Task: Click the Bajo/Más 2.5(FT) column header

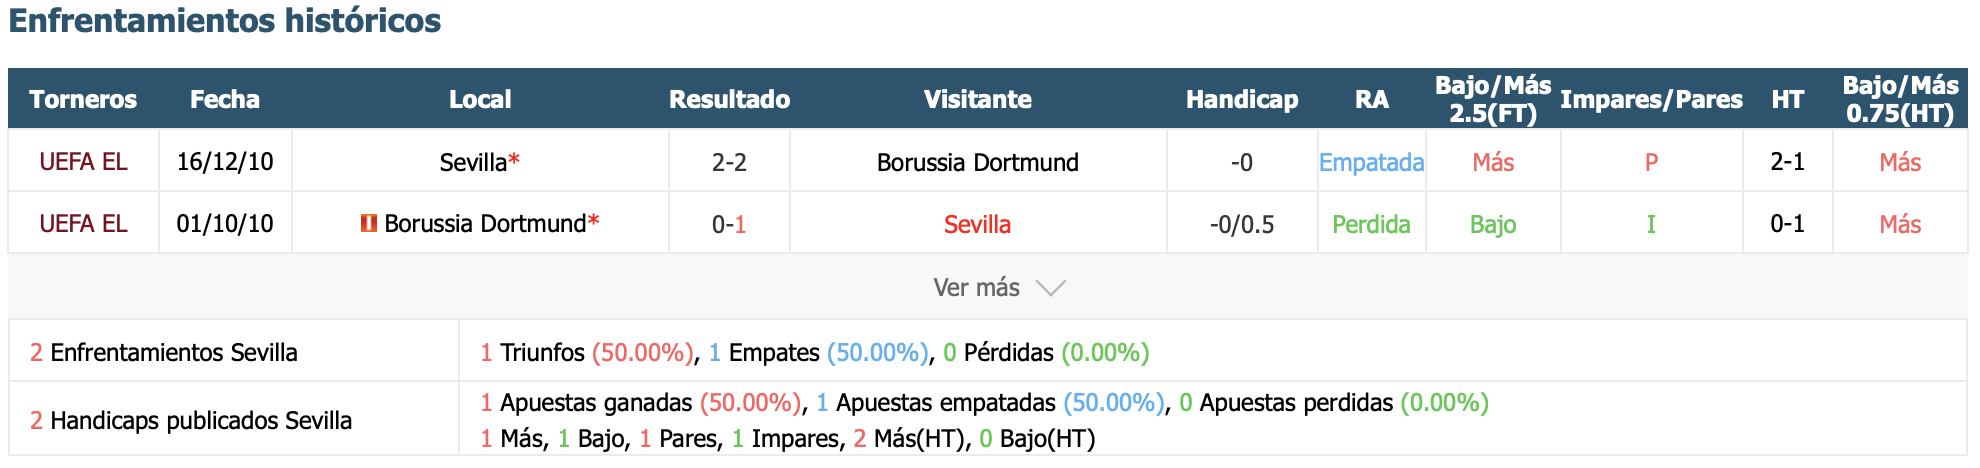Action: point(1493,99)
